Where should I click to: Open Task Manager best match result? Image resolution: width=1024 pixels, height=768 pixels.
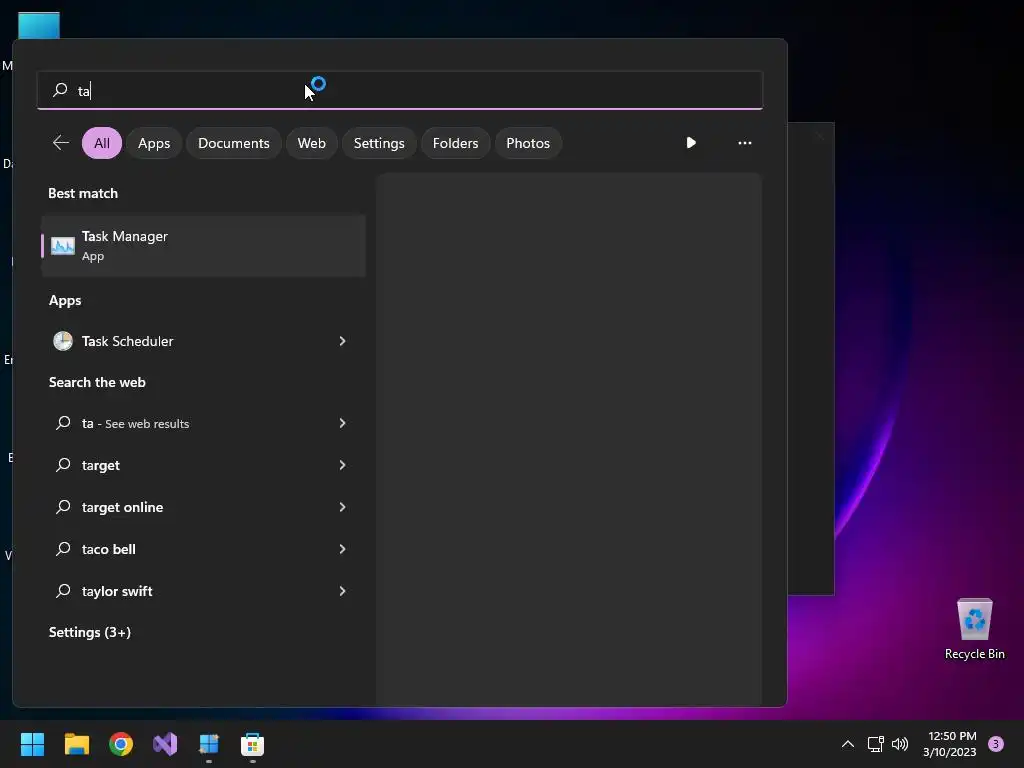point(203,246)
